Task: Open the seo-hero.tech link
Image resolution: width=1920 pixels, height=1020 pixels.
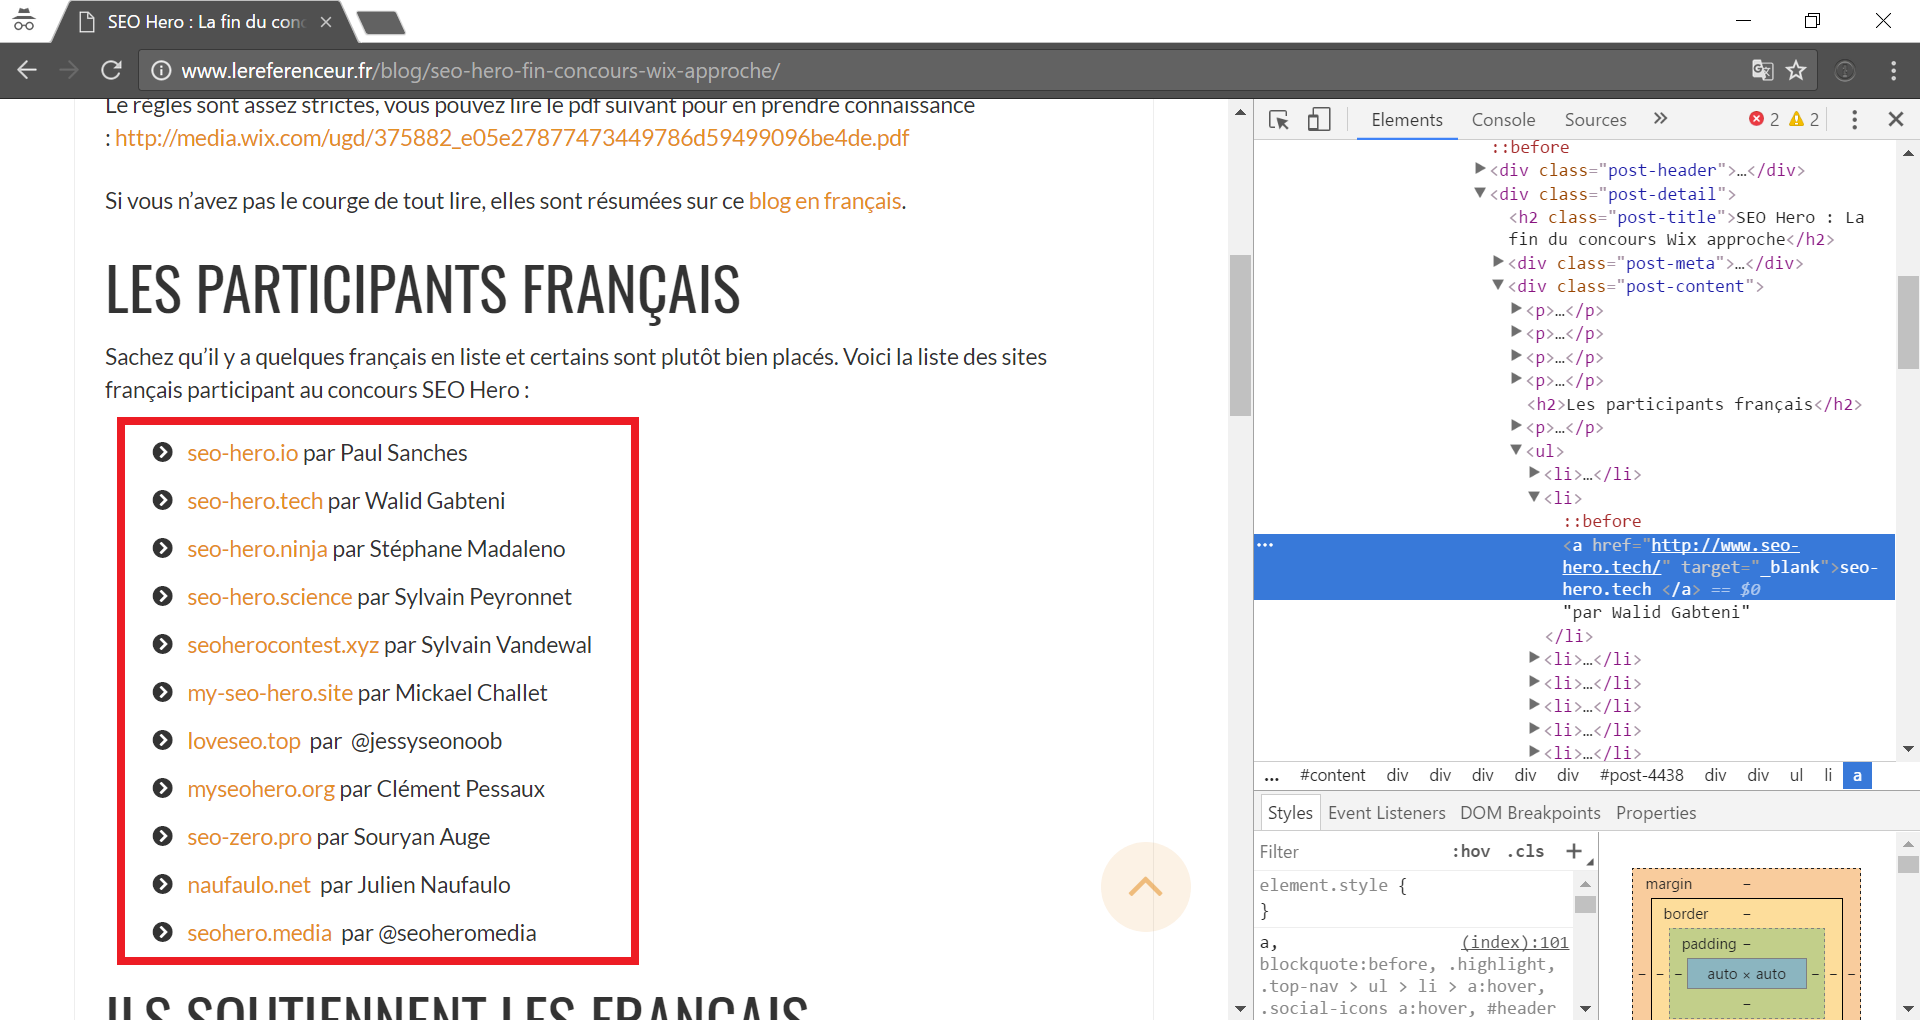Action: point(255,501)
